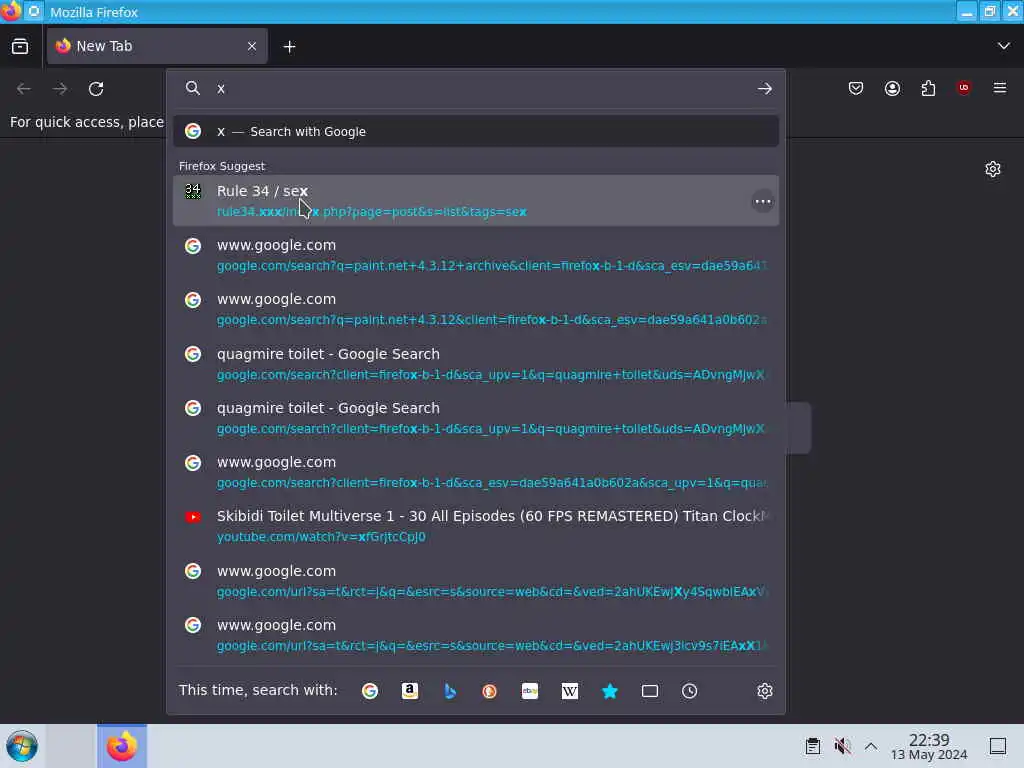1024x768 pixels.
Task: Search this time with Google
Action: point(370,691)
